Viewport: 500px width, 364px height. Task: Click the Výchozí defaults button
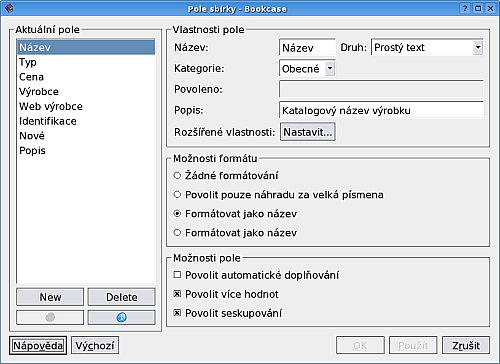click(x=95, y=345)
